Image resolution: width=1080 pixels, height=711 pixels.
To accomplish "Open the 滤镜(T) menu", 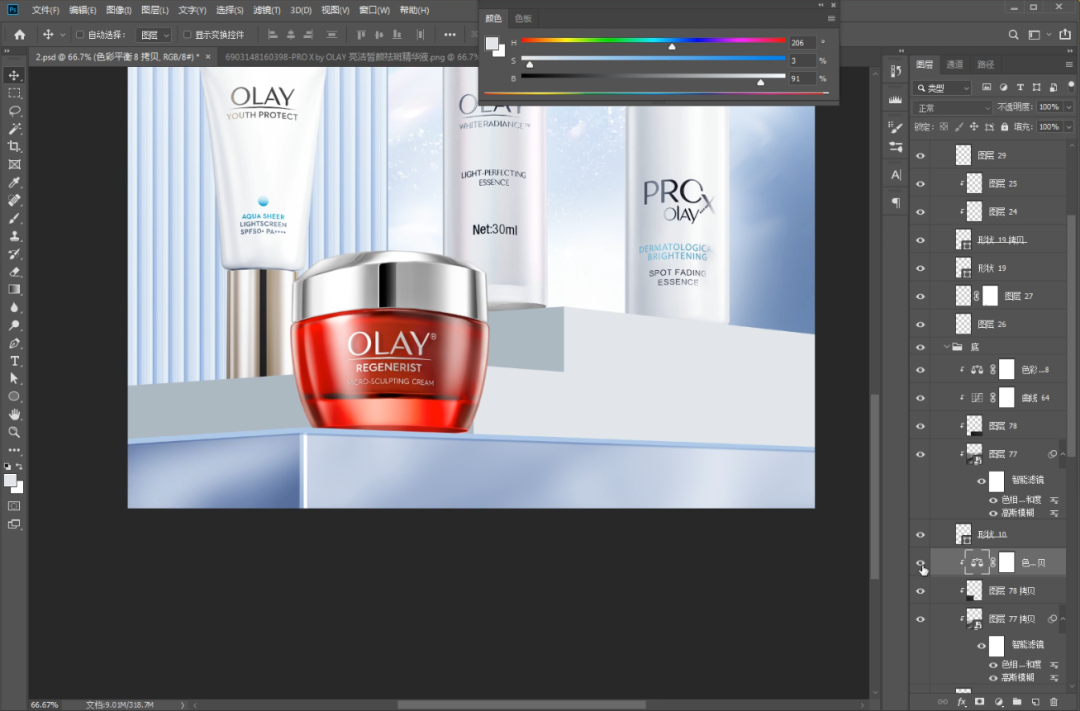I will (267, 10).
